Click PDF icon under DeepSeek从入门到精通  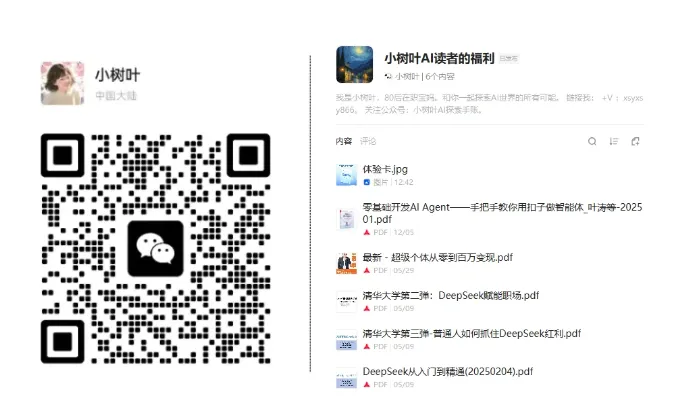click(x=366, y=384)
